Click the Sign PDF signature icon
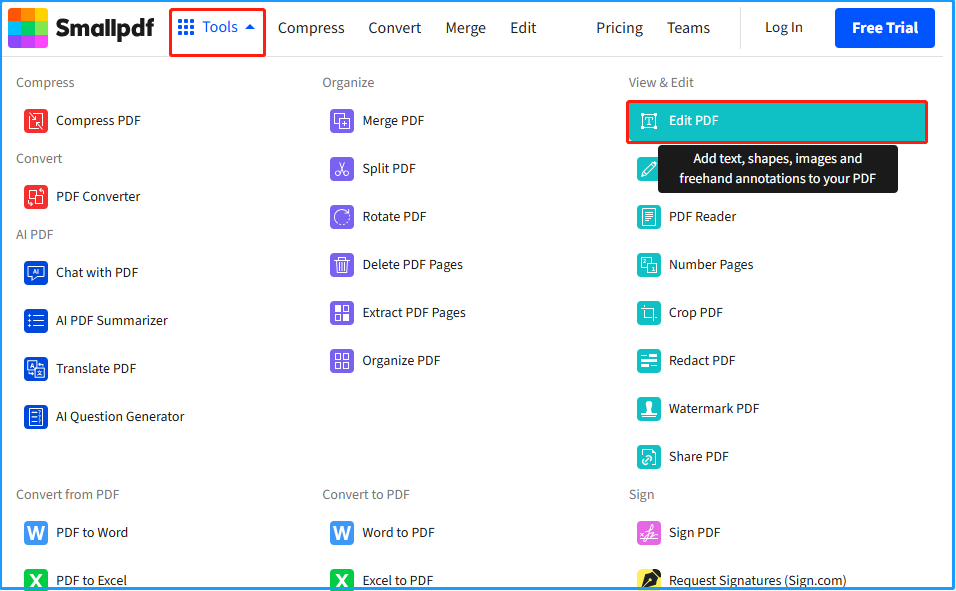This screenshot has height=591, width=956. [x=649, y=532]
